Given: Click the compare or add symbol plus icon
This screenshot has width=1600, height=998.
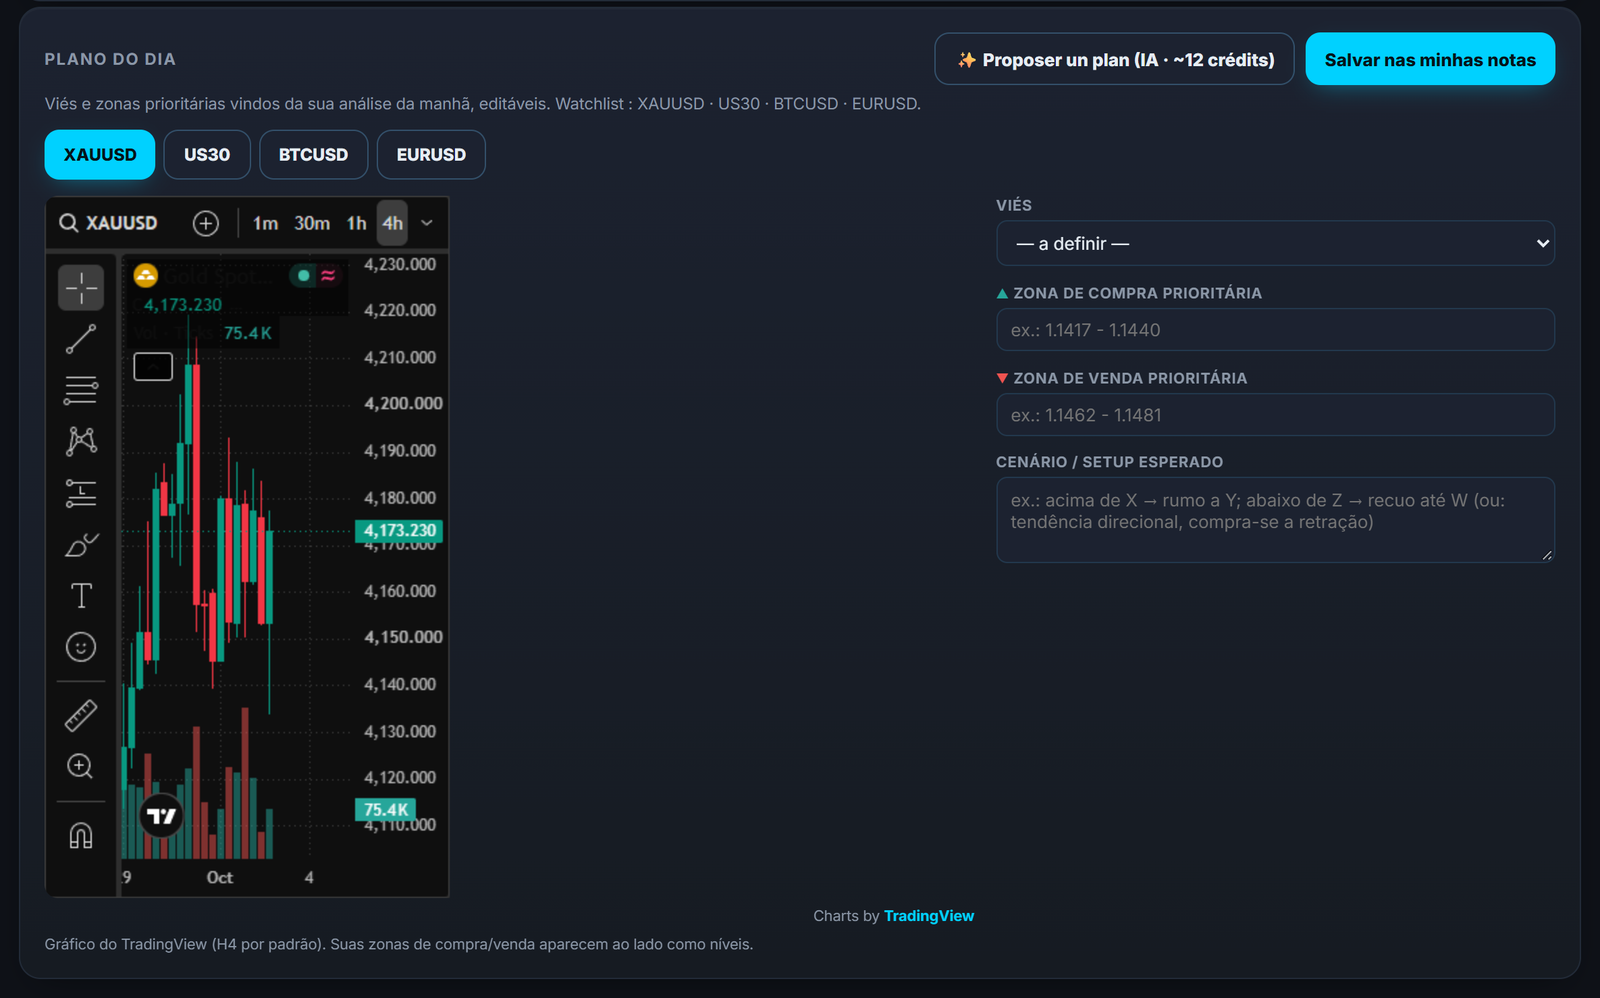Looking at the screenshot, I should 206,223.
